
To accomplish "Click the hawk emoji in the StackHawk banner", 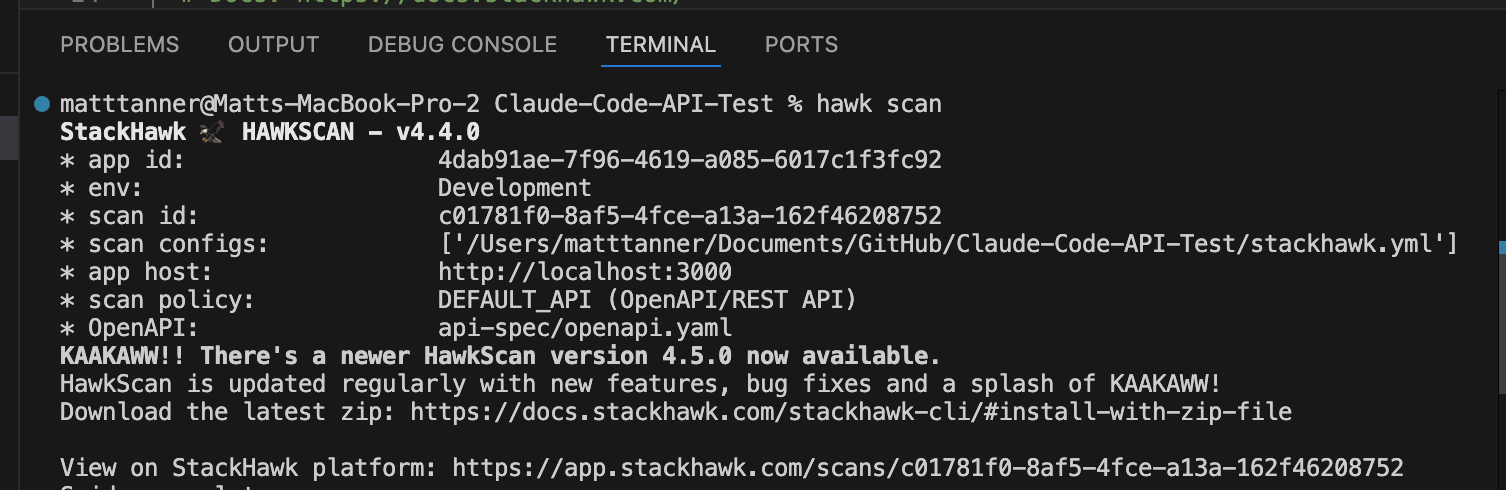I will tap(210, 132).
